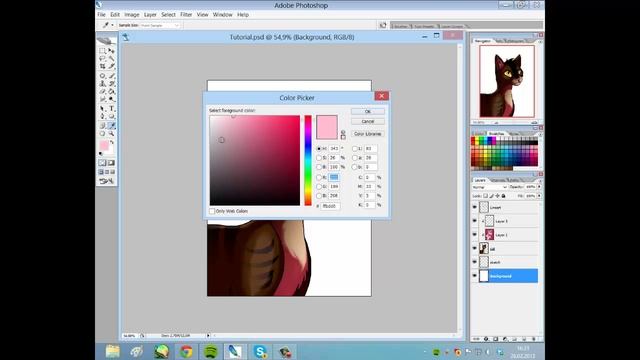Click the lock transparent pixels icon
The height and width of the screenshot is (360, 640).
coord(485,196)
